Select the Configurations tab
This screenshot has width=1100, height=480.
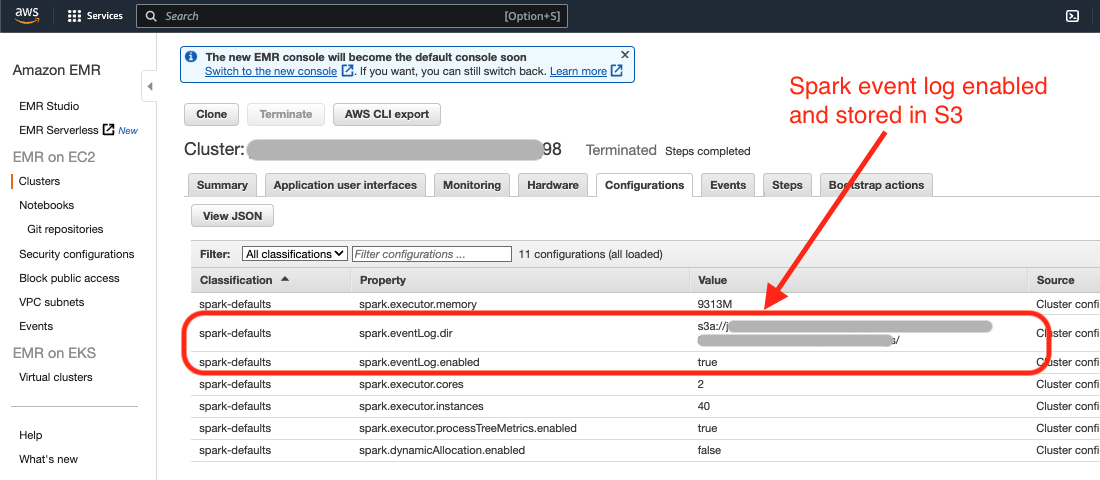click(644, 185)
